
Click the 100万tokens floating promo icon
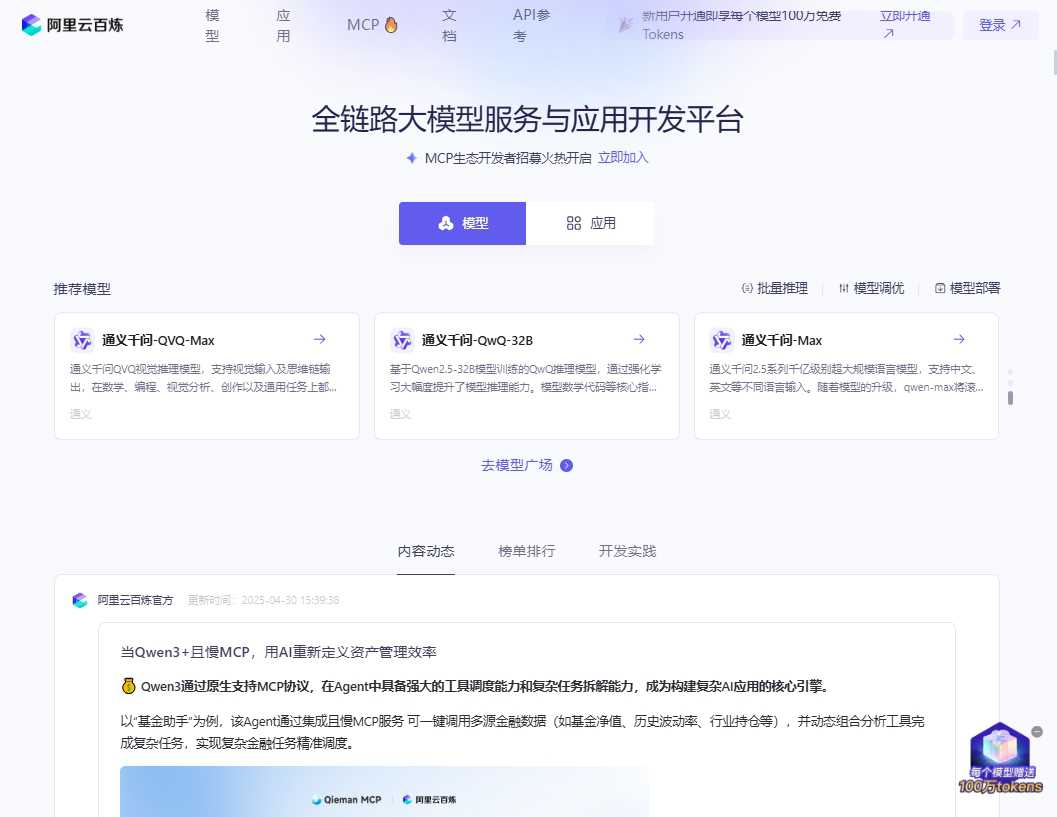pyautogui.click(x=1000, y=760)
